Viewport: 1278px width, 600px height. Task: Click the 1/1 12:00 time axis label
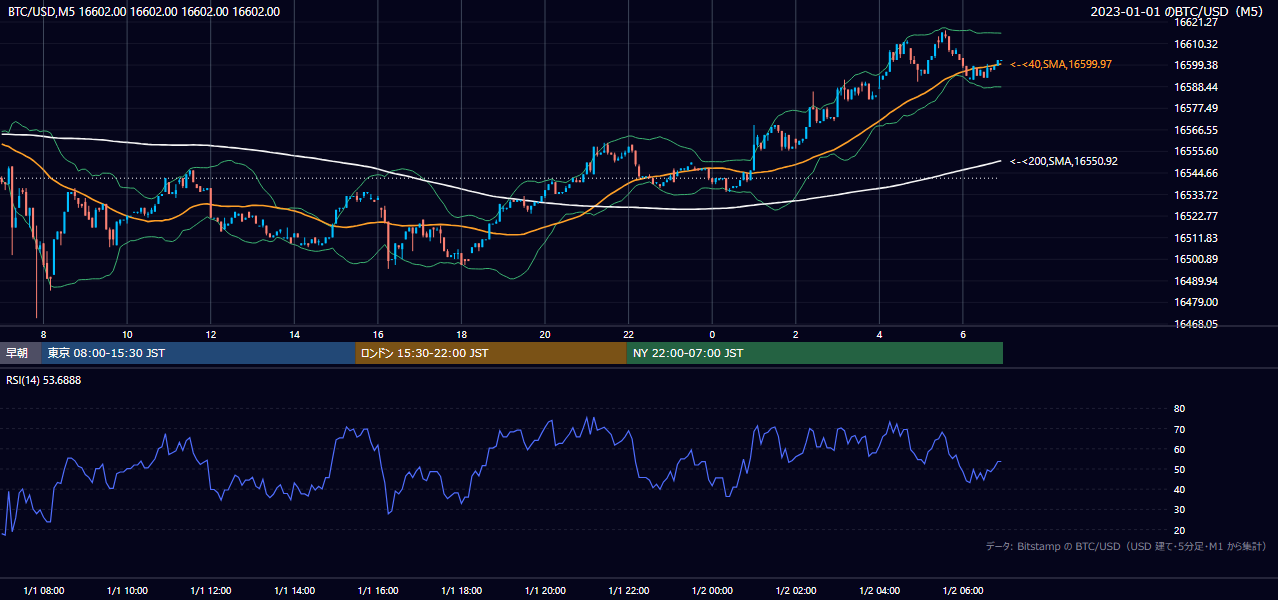point(210,591)
